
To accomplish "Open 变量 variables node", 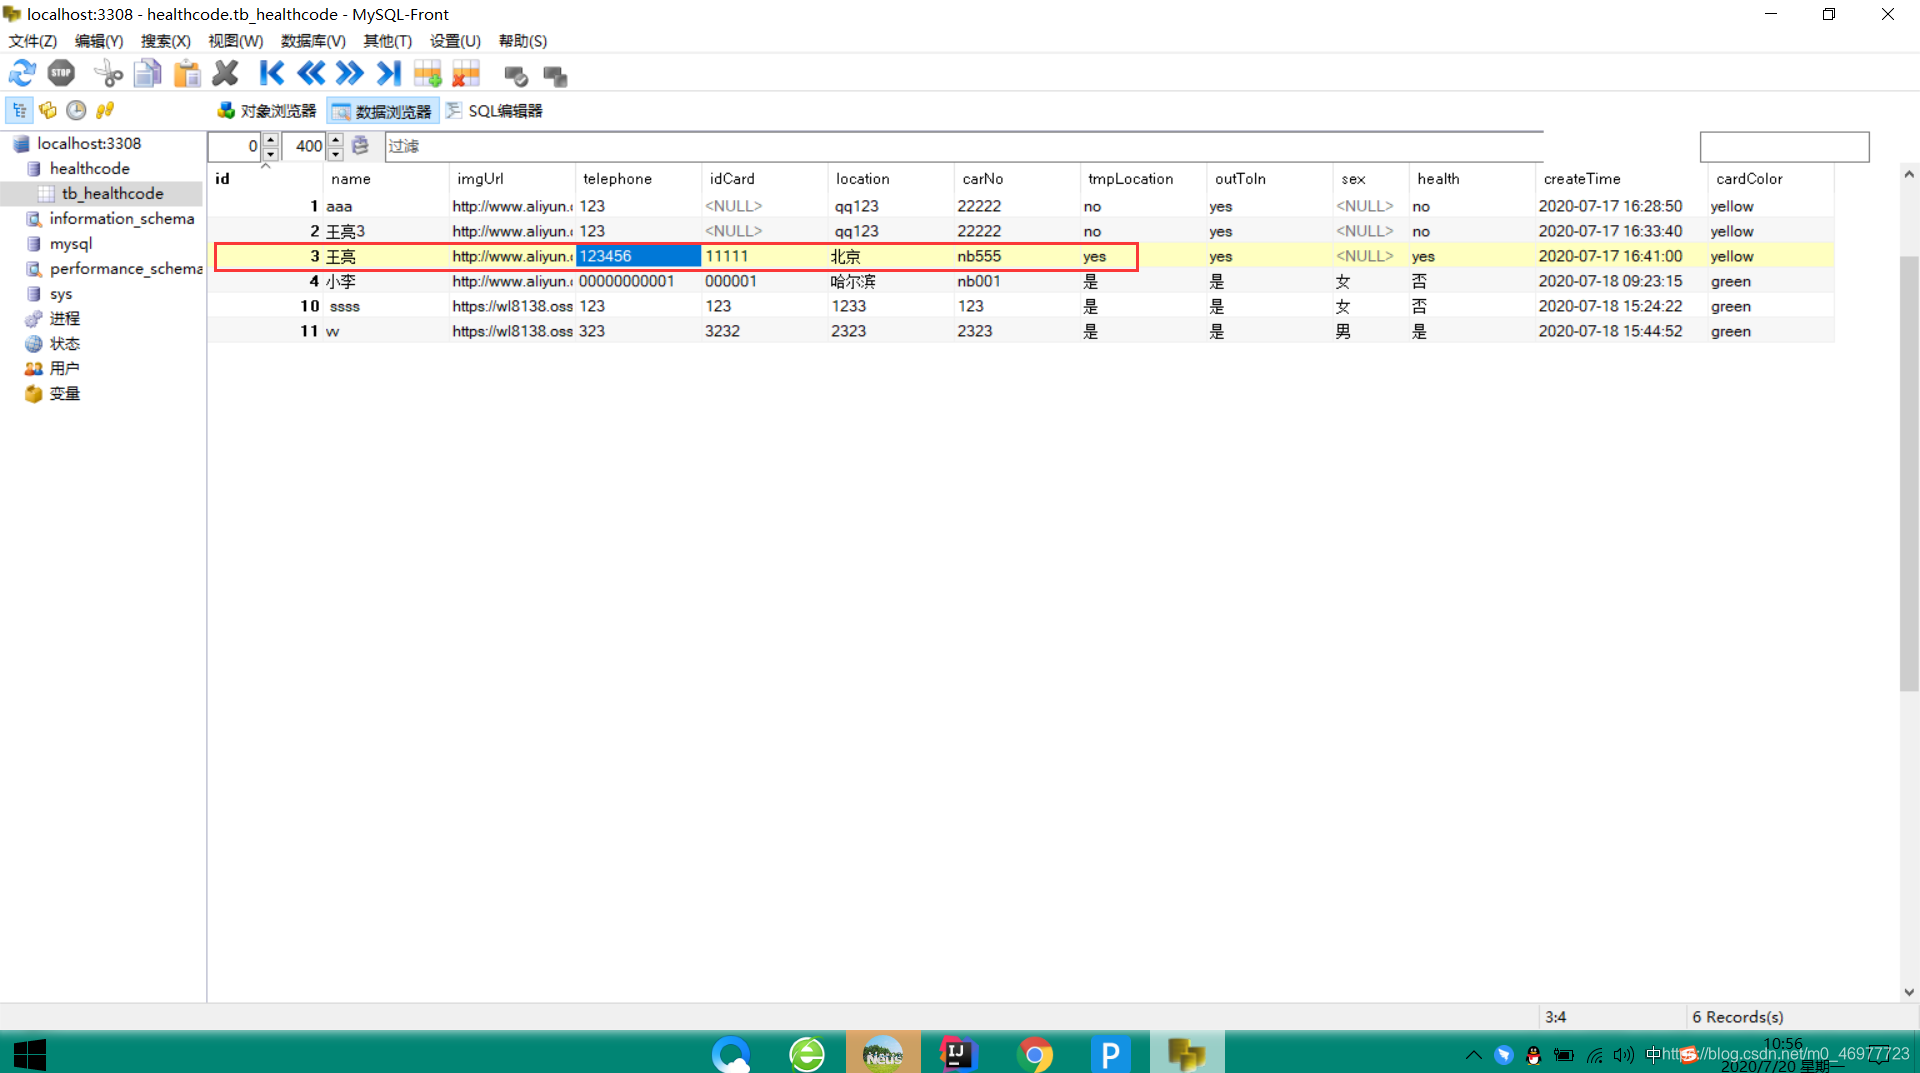I will [65, 393].
